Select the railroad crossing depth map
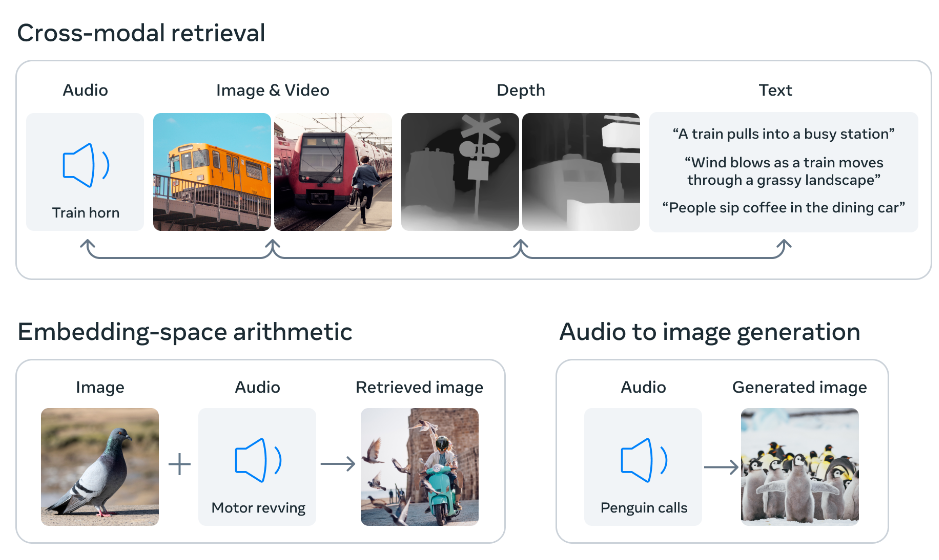939x560 pixels. 460,172
